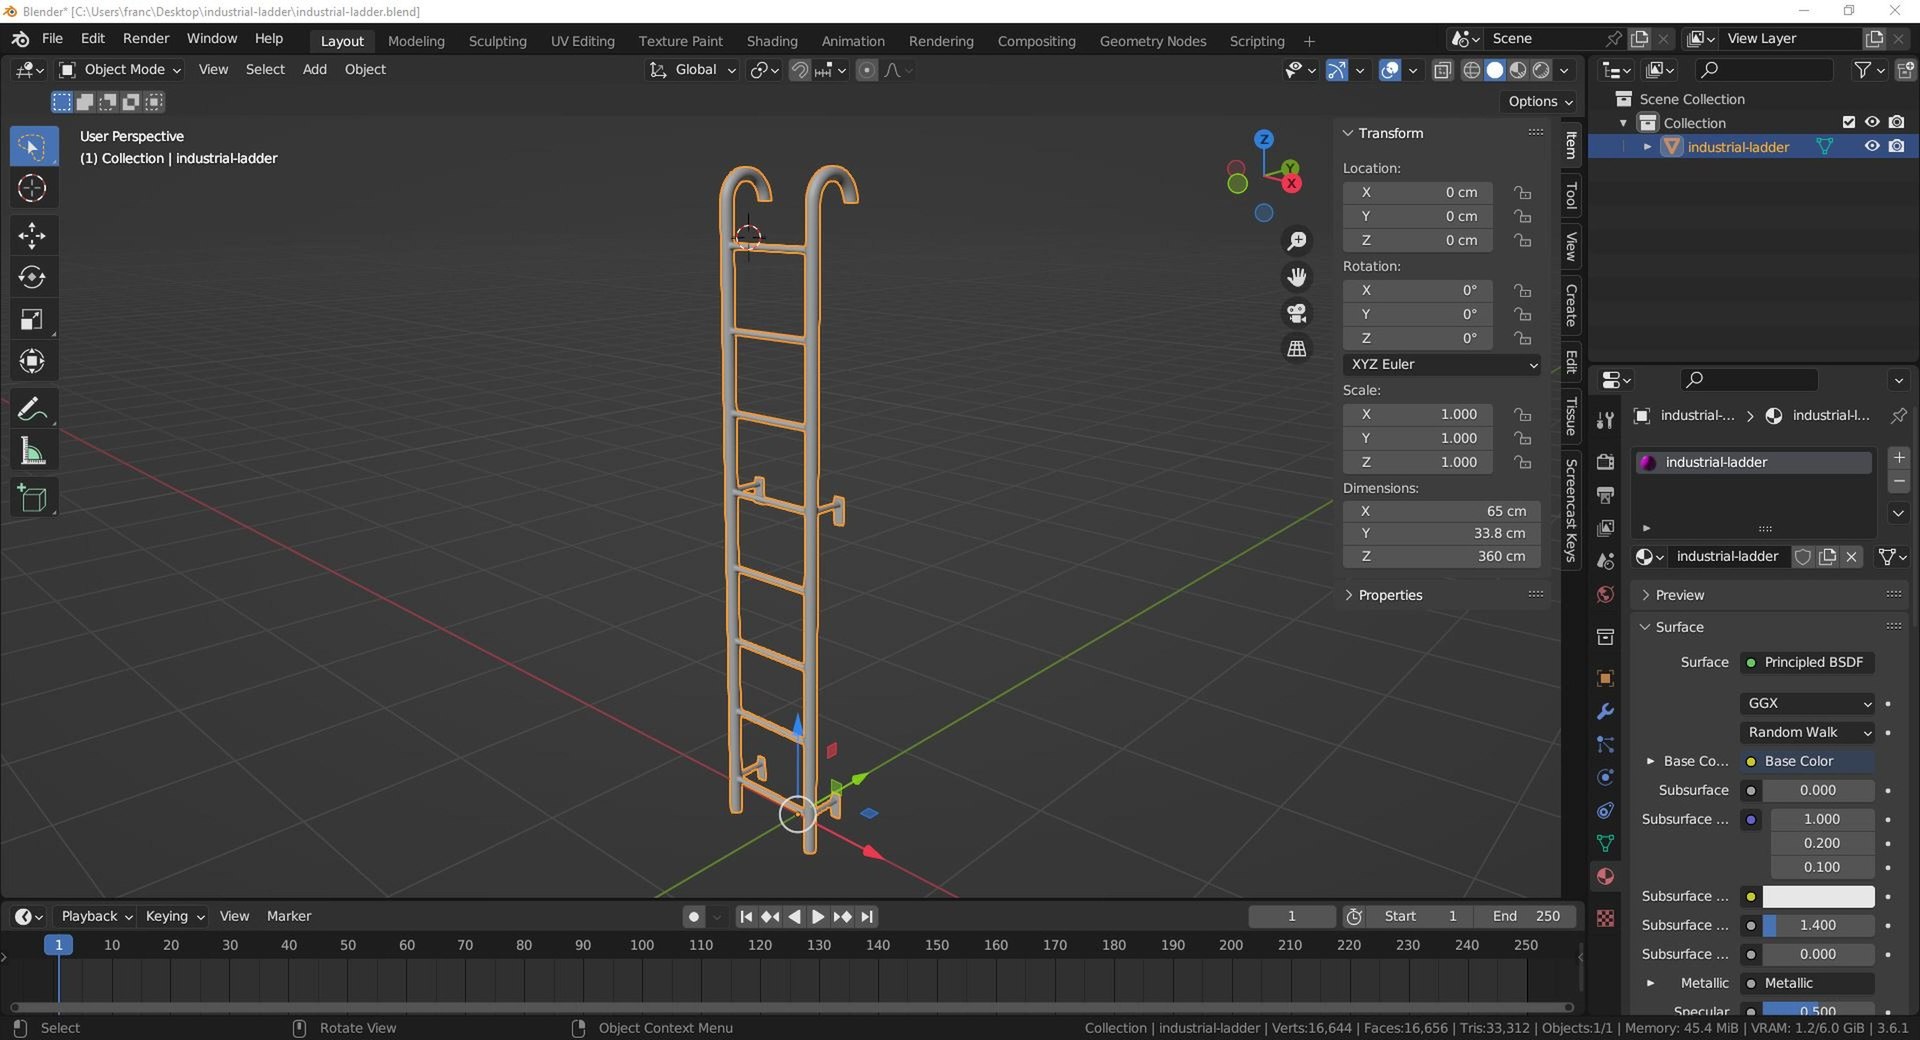
Task: Toggle the camera view icon
Action: pos(1297,313)
